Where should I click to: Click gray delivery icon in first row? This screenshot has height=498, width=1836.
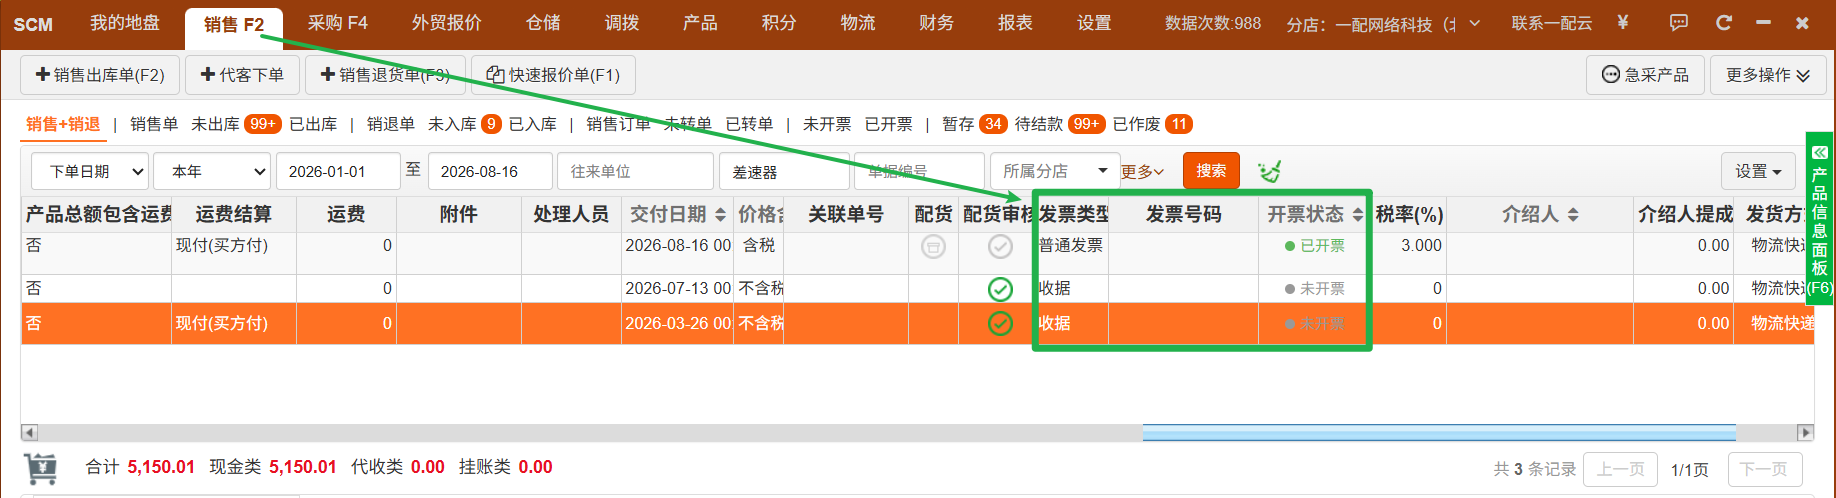933,247
